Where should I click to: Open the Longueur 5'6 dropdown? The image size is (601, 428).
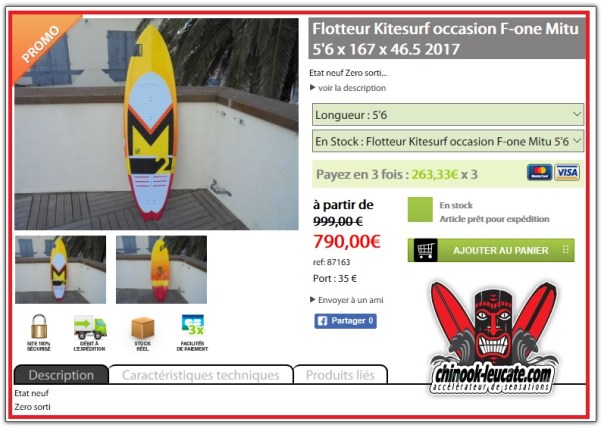(x=448, y=115)
